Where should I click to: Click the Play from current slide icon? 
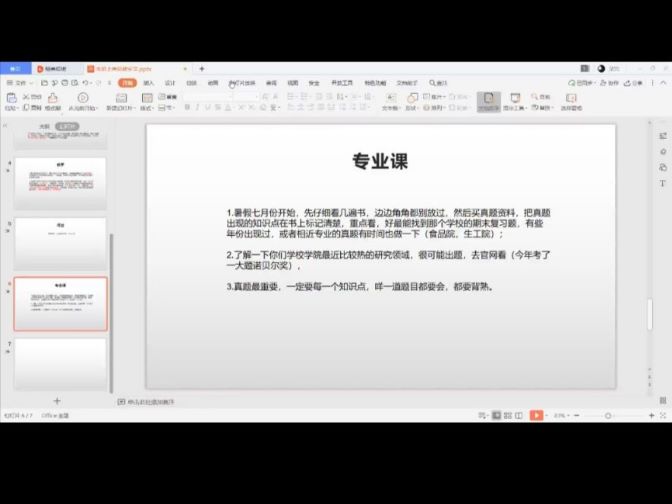(x=82, y=99)
